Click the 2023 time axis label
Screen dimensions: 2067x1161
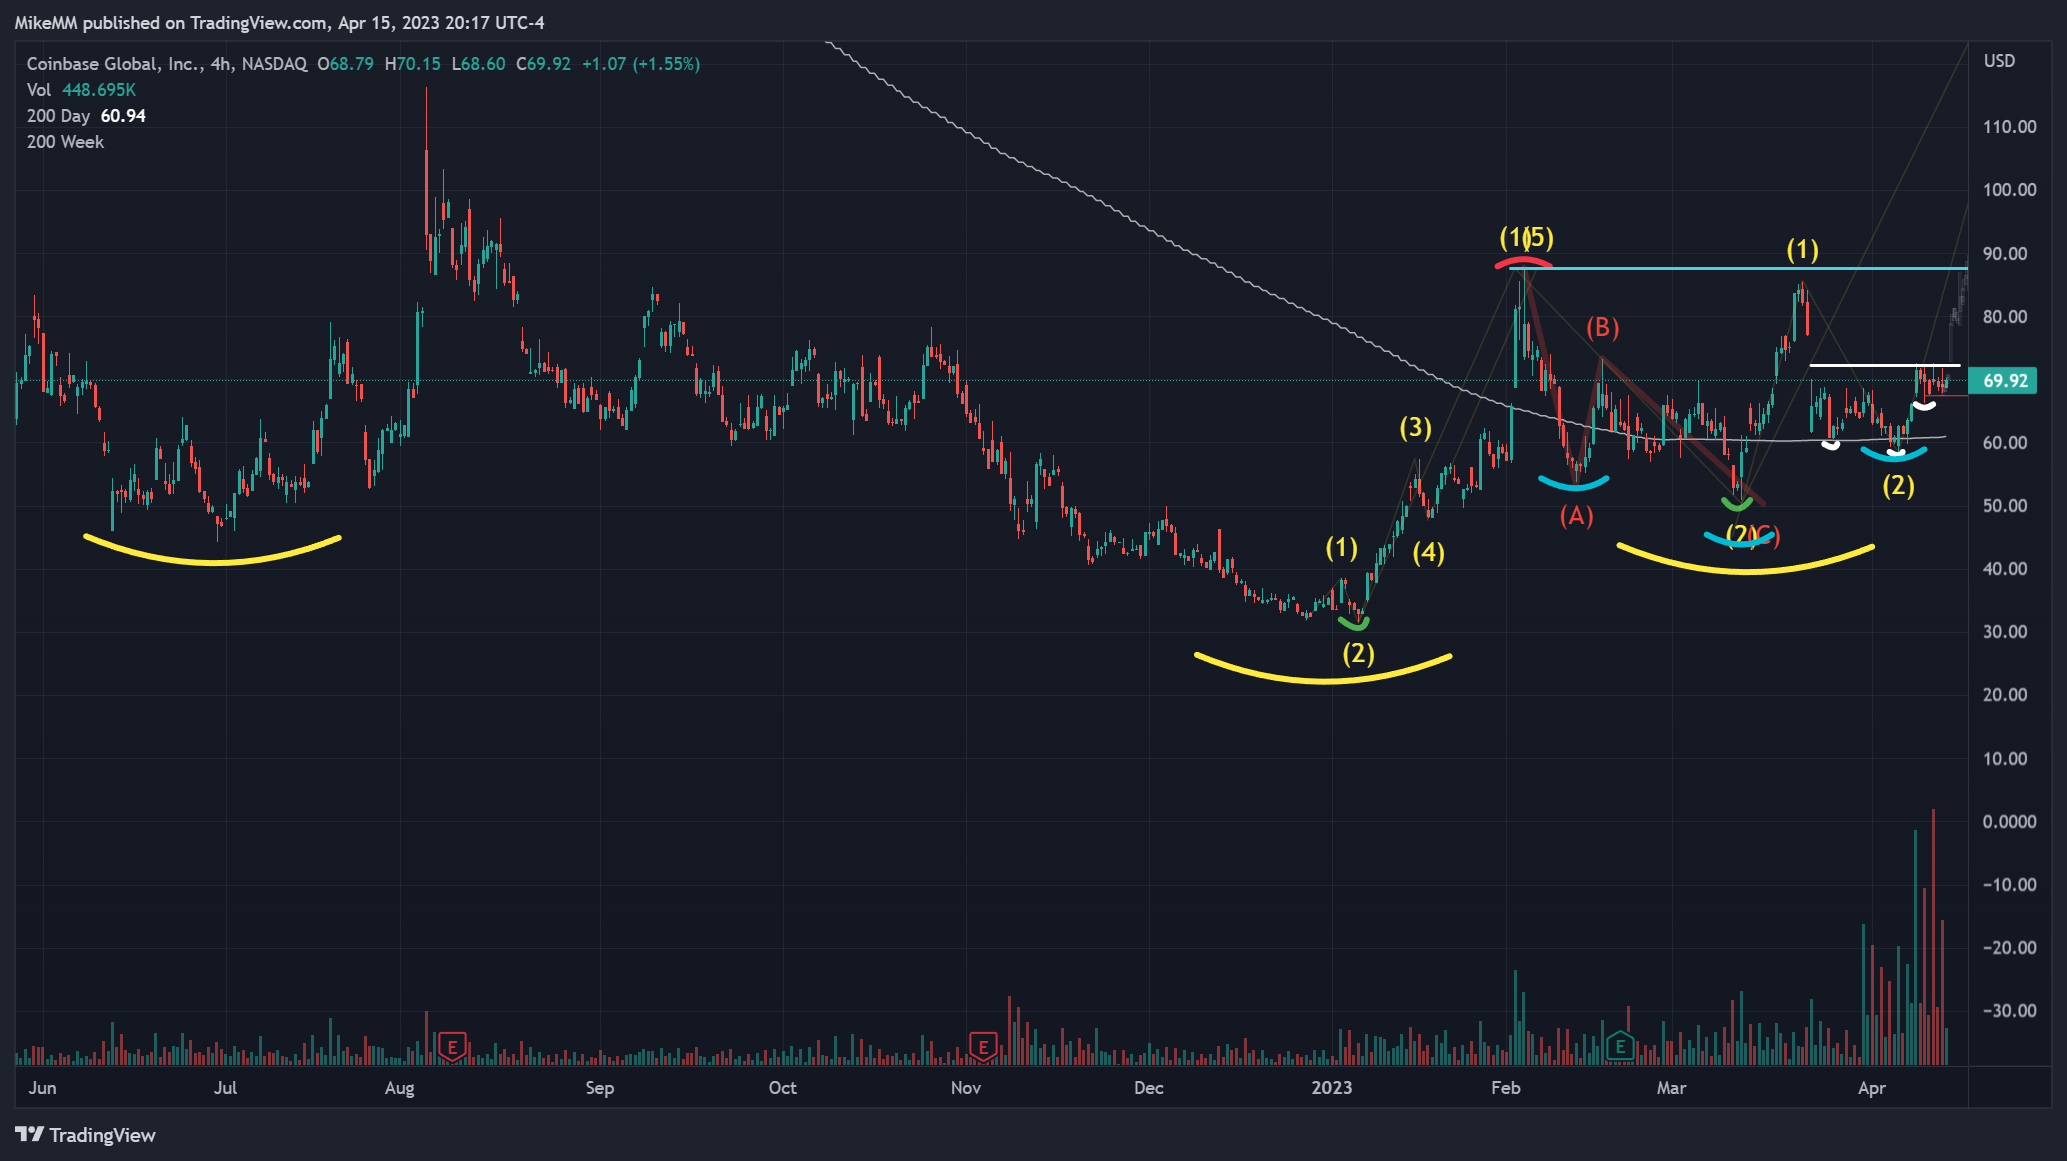click(1331, 1088)
